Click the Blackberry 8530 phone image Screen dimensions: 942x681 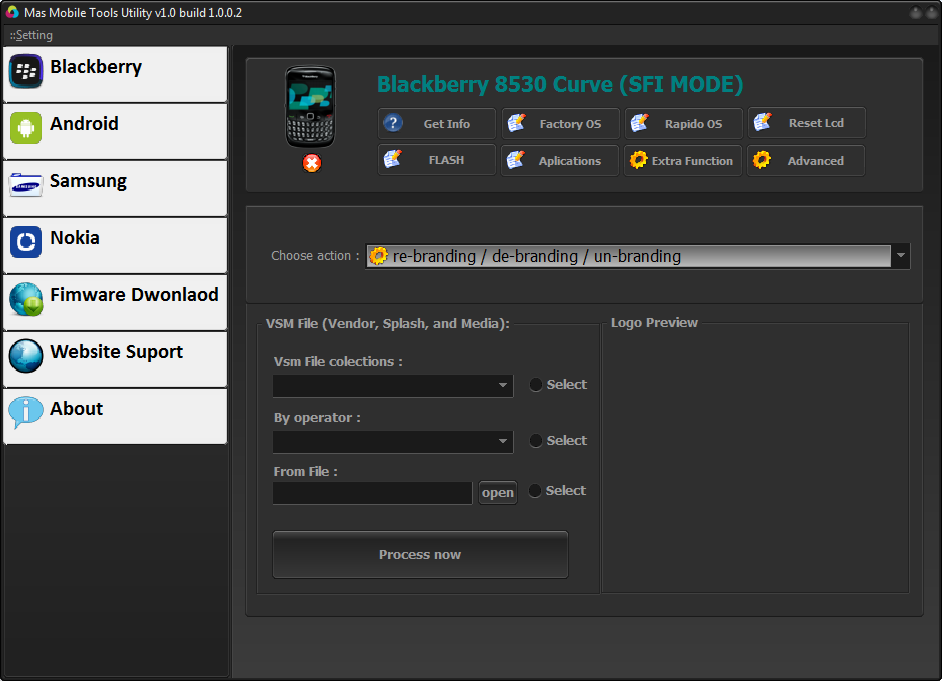[310, 107]
